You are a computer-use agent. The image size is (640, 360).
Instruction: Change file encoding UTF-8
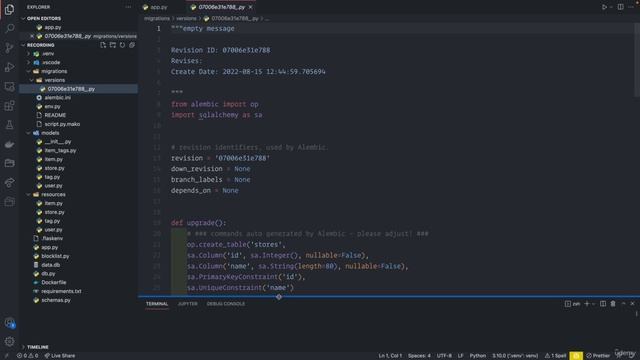(x=444, y=356)
